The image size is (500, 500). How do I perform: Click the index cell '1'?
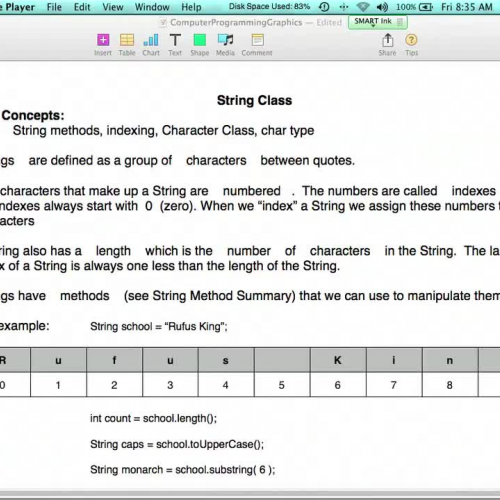click(58, 385)
